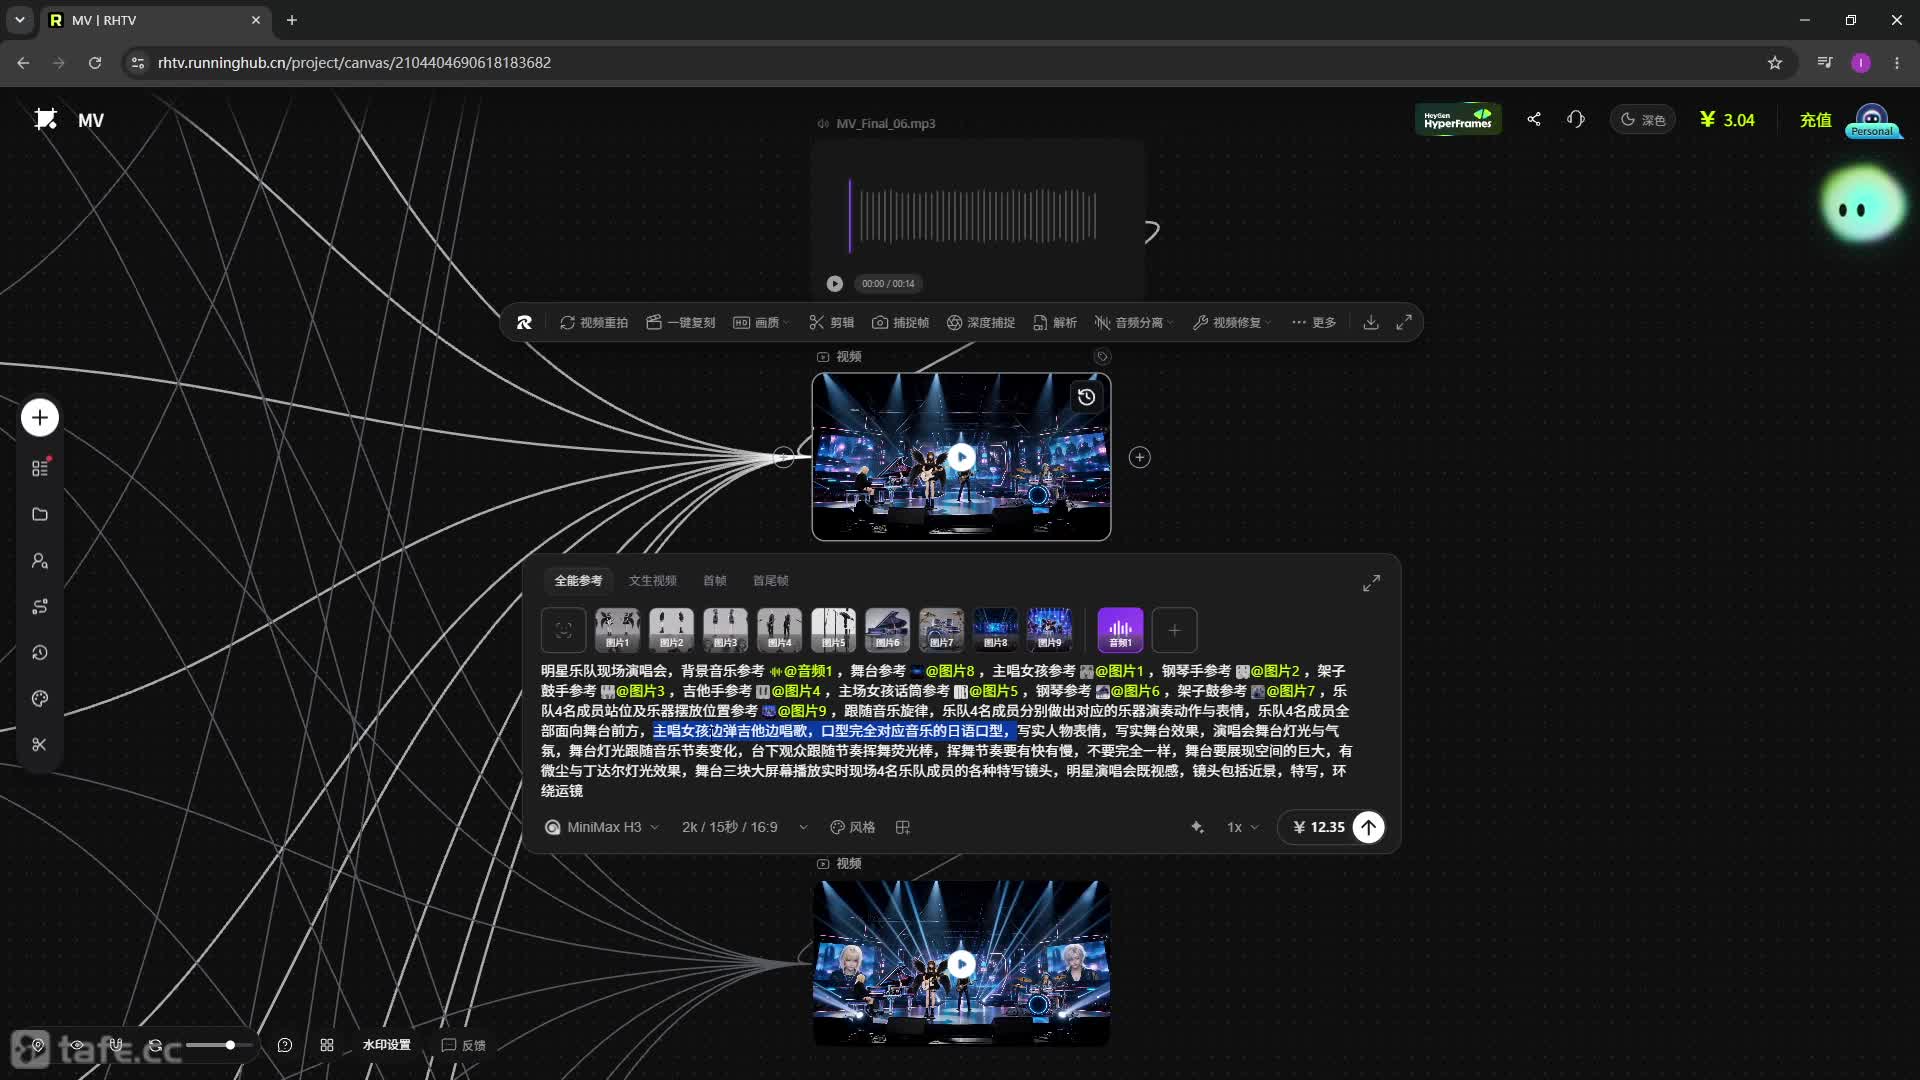Image resolution: width=1920 pixels, height=1080 pixels.
Task: Click the magic sparkle enhance prompt icon
Action: [1197, 827]
